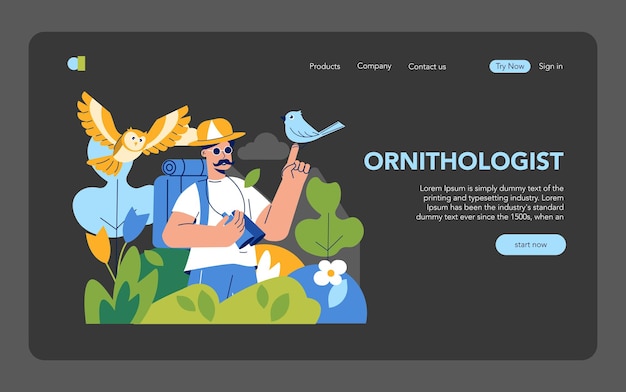The height and width of the screenshot is (392, 626).
Task: Open the Sign in link
Action: 551,66
